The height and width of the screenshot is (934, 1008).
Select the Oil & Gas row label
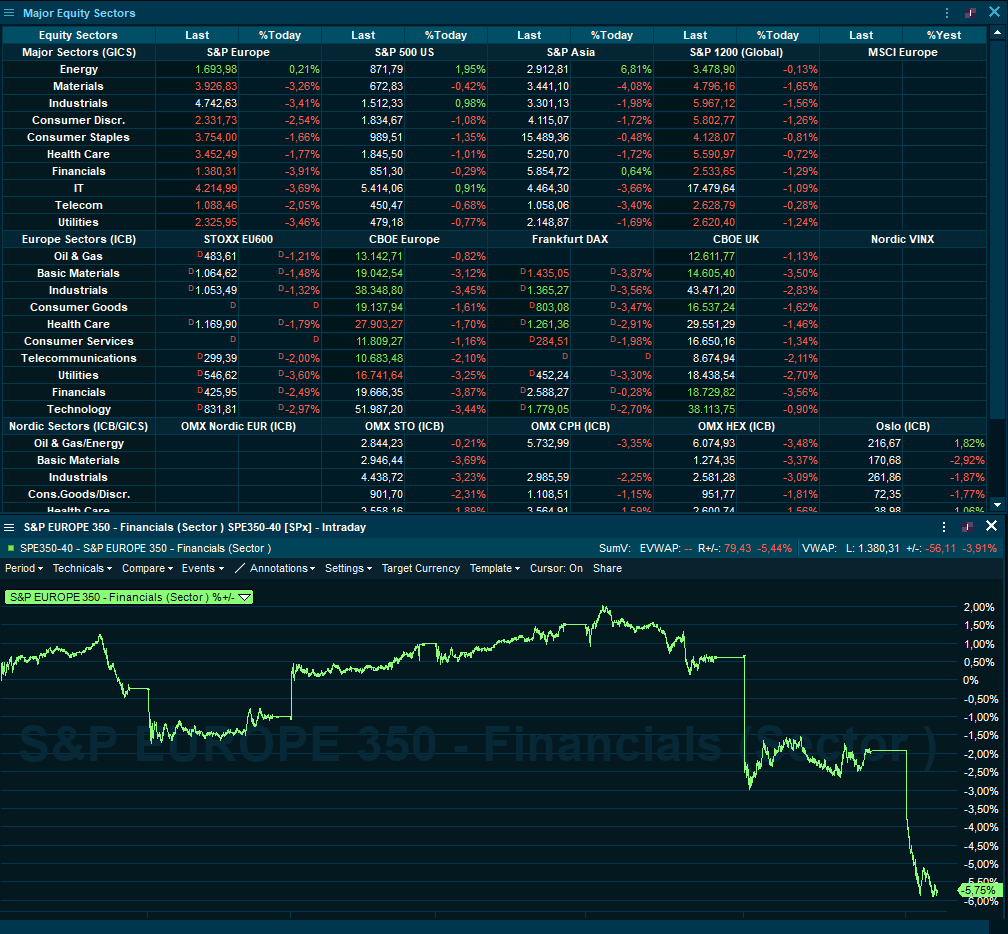(78, 256)
